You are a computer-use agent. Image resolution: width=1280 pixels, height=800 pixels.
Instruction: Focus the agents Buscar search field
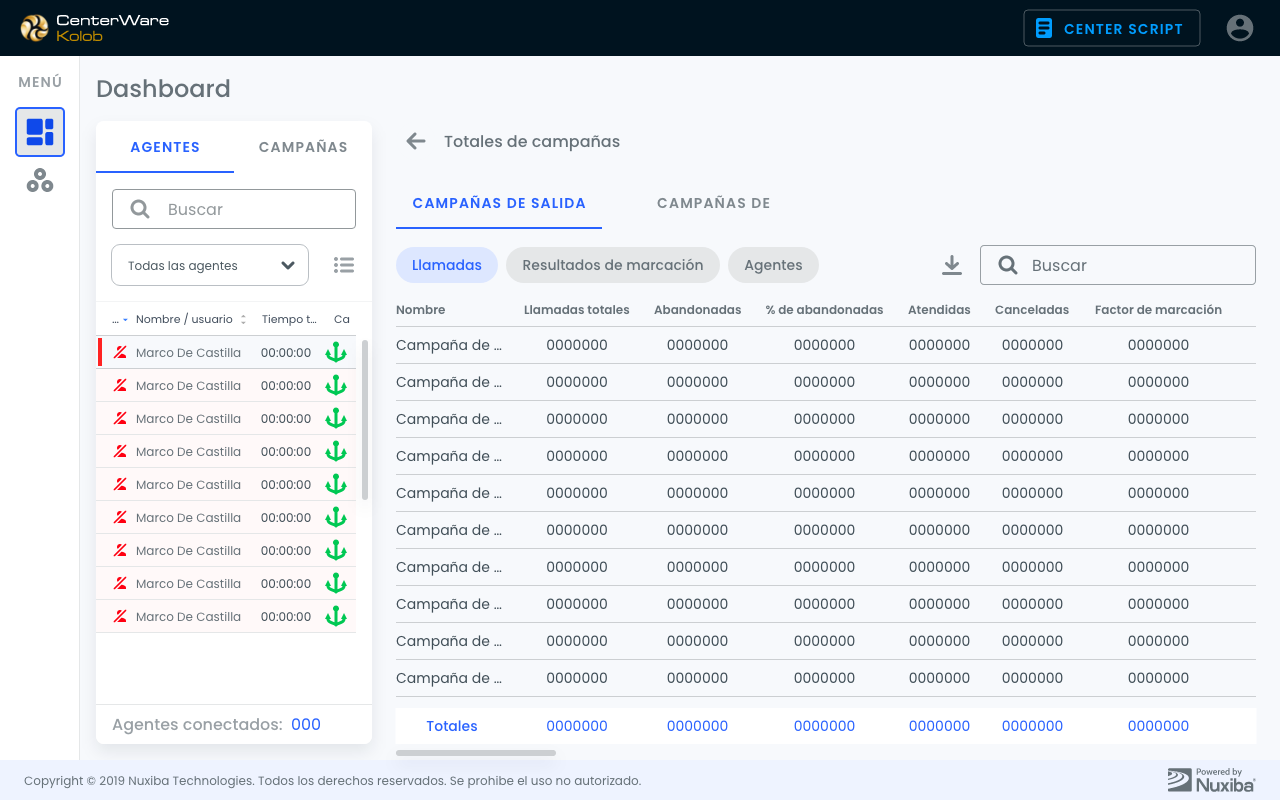point(234,209)
